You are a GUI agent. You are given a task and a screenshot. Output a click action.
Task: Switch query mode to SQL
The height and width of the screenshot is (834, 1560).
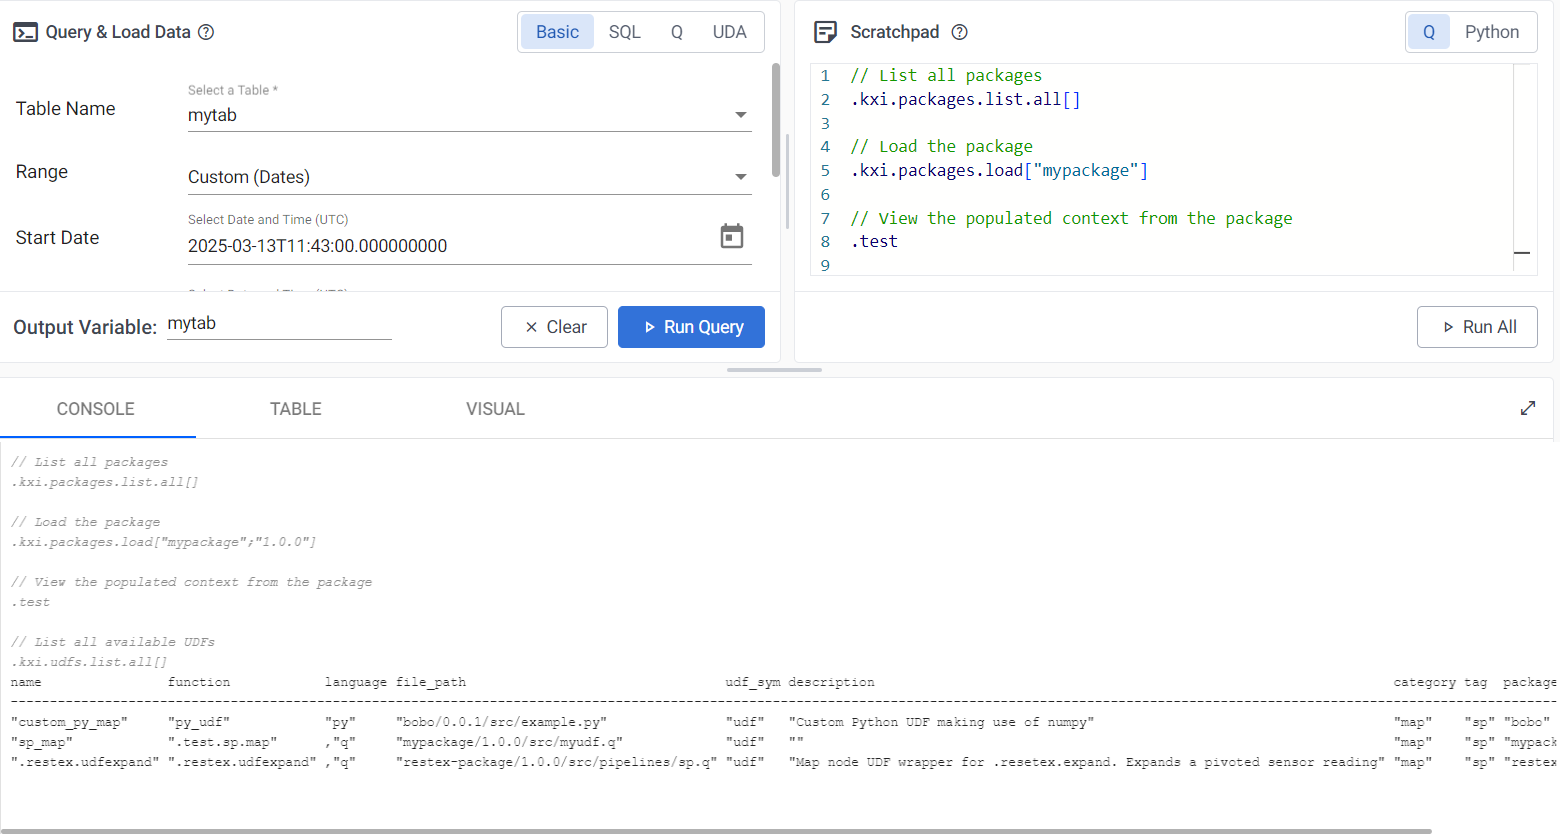624,32
